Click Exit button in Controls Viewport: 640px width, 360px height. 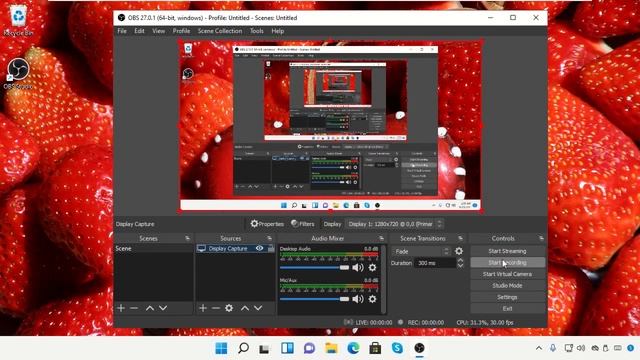pyautogui.click(x=507, y=308)
